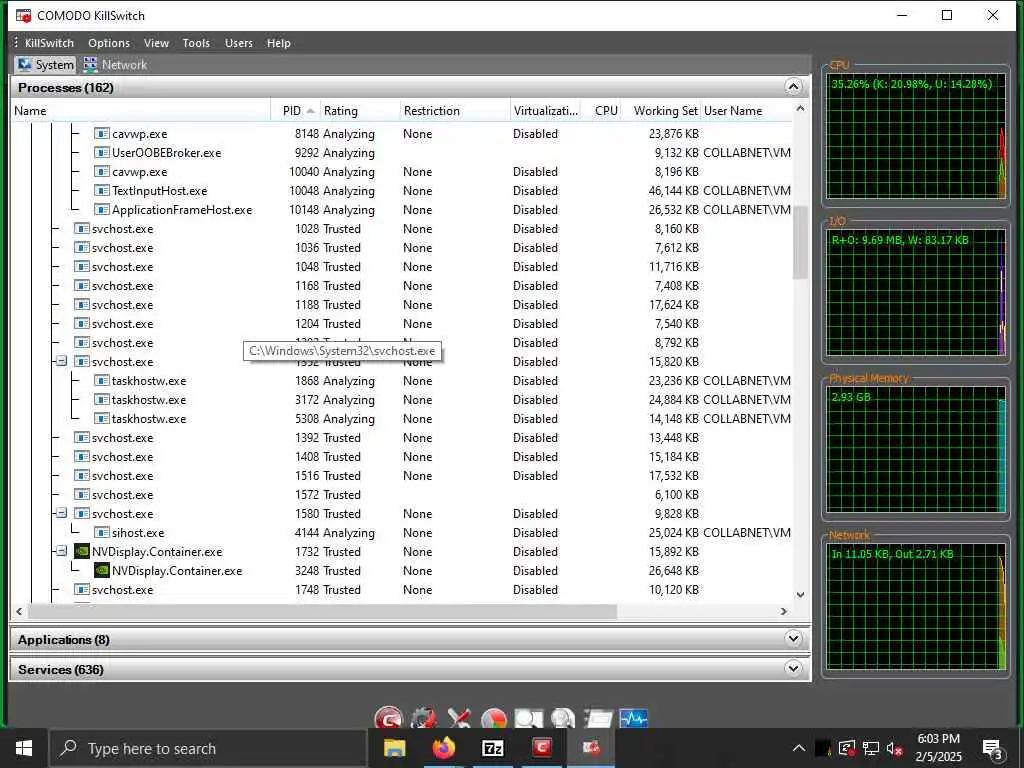This screenshot has height=768, width=1024.
Task: Open 7-Zip from the taskbar
Action: [x=492, y=748]
